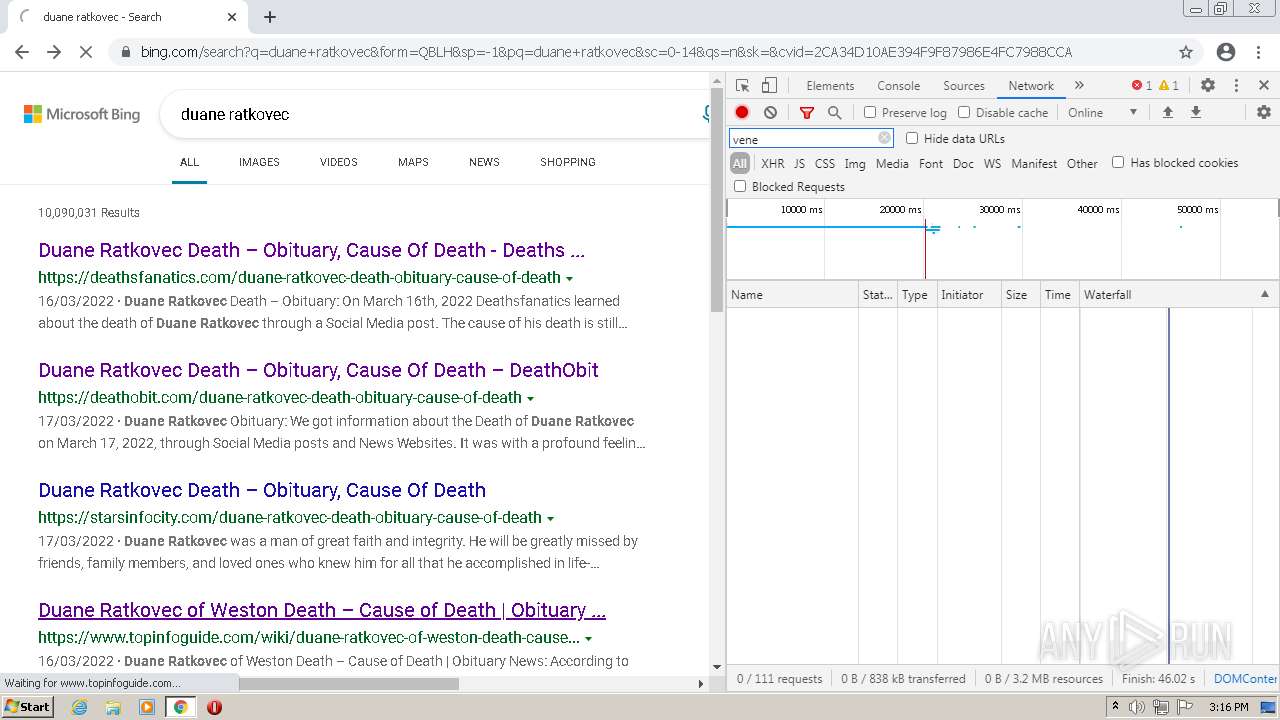The height and width of the screenshot is (720, 1280).
Task: Enable Preserve log checkbox
Action: pyautogui.click(x=870, y=113)
